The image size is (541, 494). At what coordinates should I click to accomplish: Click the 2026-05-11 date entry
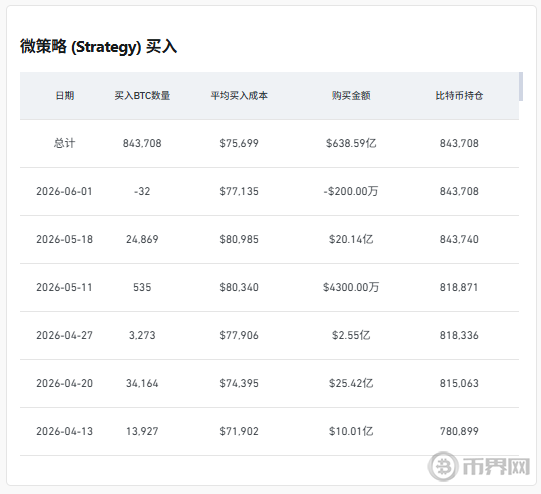[x=64, y=287]
